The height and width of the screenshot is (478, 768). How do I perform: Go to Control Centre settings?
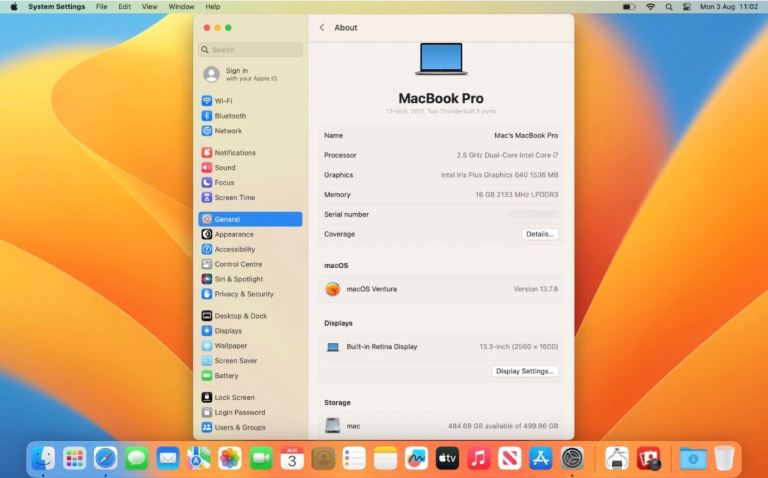point(250,264)
